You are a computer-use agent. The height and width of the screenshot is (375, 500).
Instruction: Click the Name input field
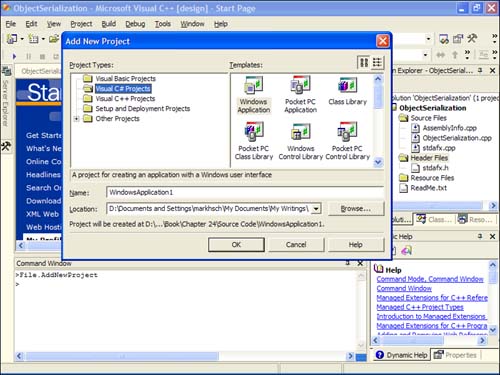click(245, 192)
